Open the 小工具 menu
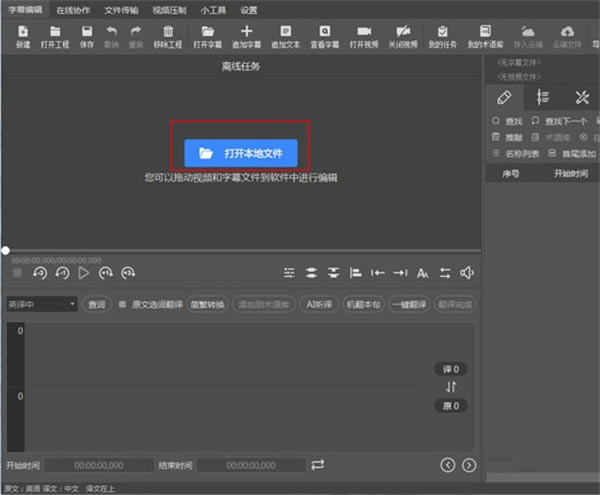 [213, 10]
